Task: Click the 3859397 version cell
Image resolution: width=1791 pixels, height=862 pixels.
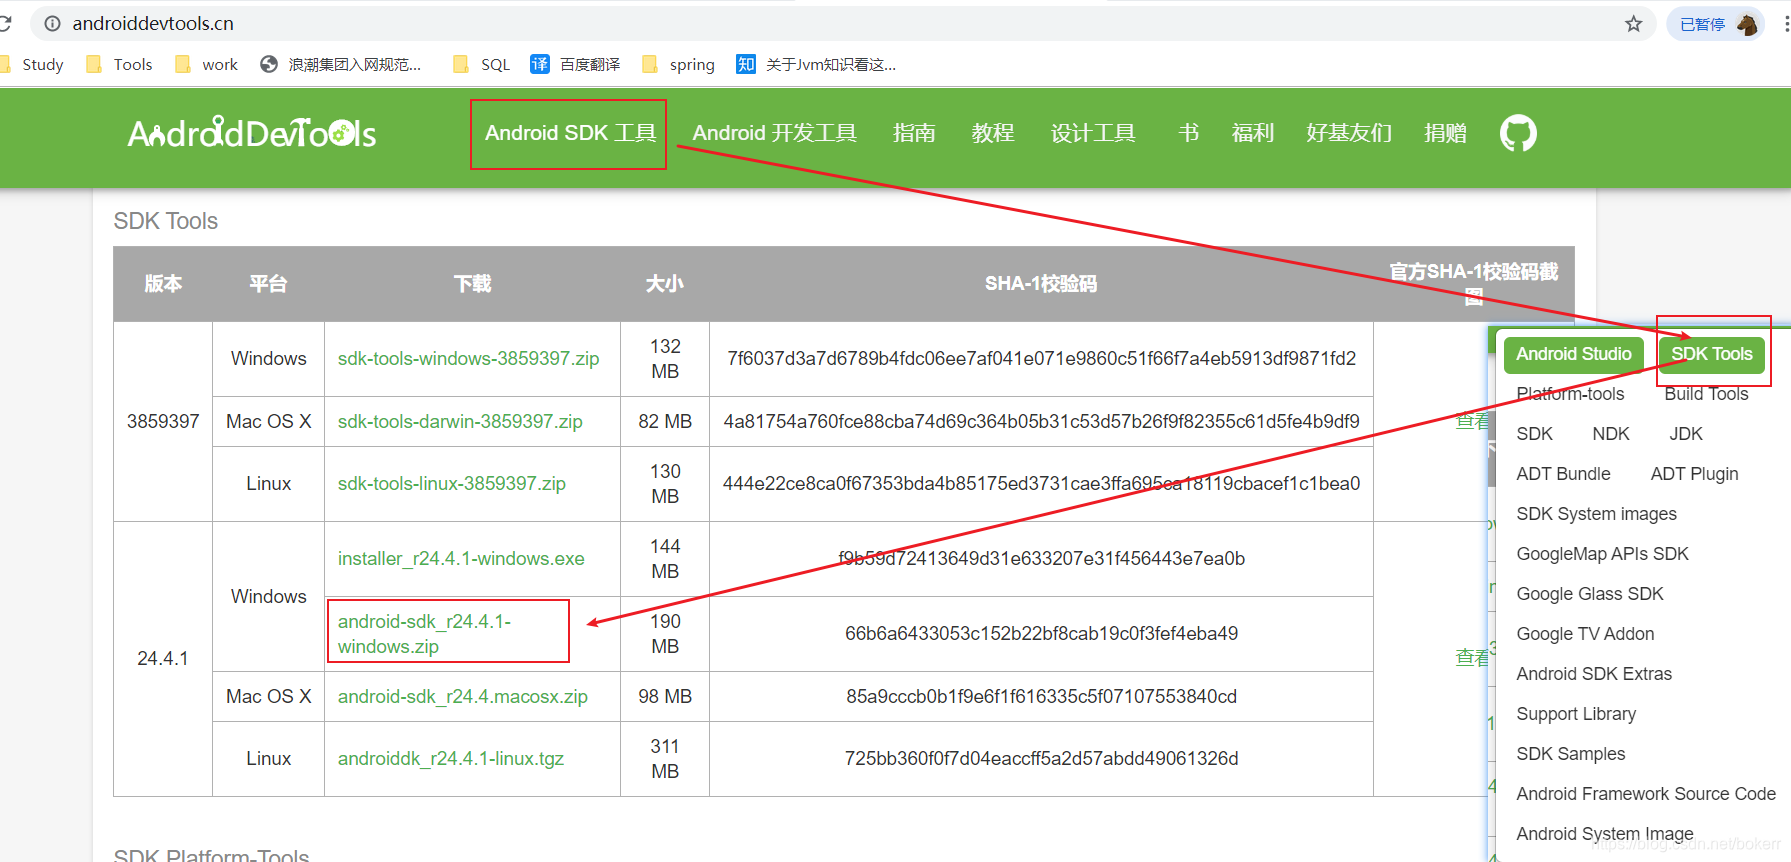Action: click(x=163, y=422)
